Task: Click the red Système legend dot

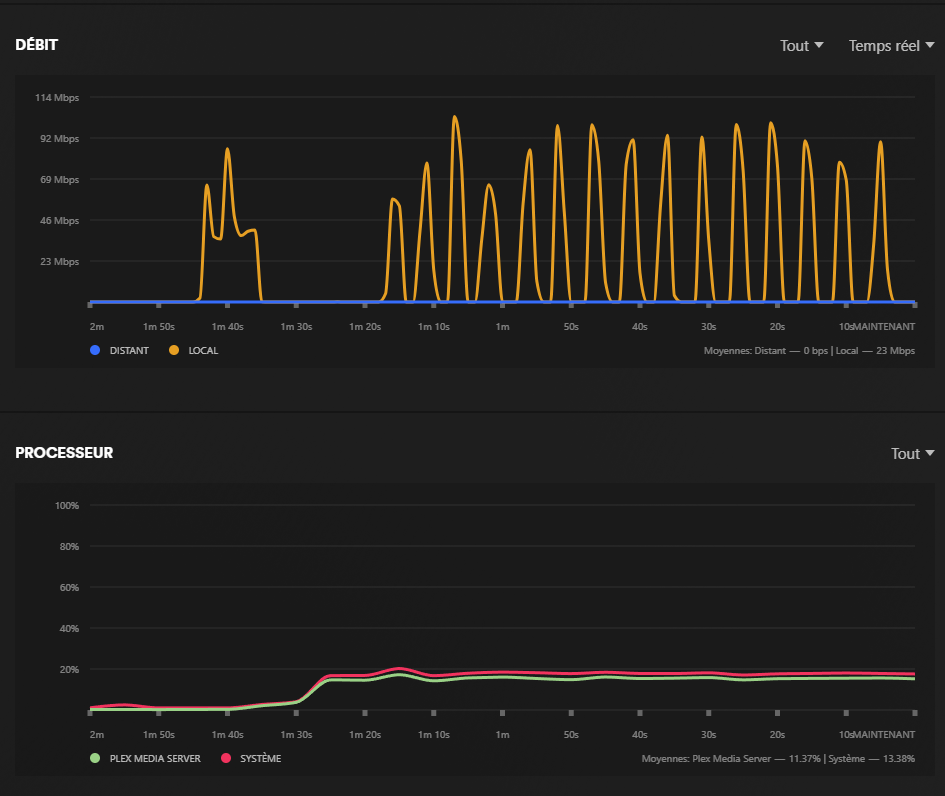Action: coord(226,759)
